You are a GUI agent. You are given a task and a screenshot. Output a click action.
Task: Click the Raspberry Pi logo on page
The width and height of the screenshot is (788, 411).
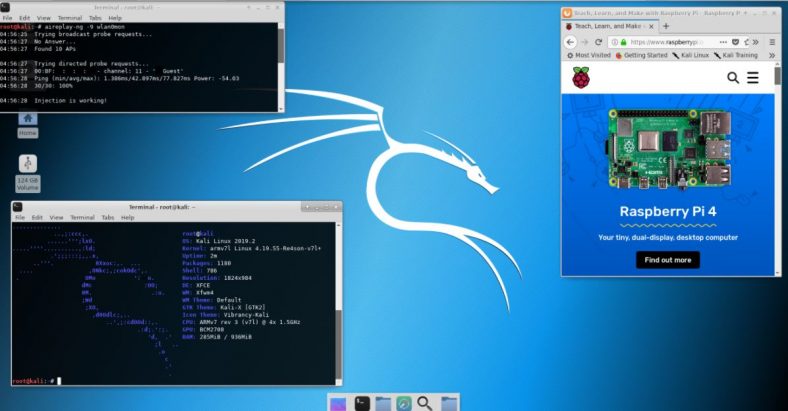click(581, 77)
